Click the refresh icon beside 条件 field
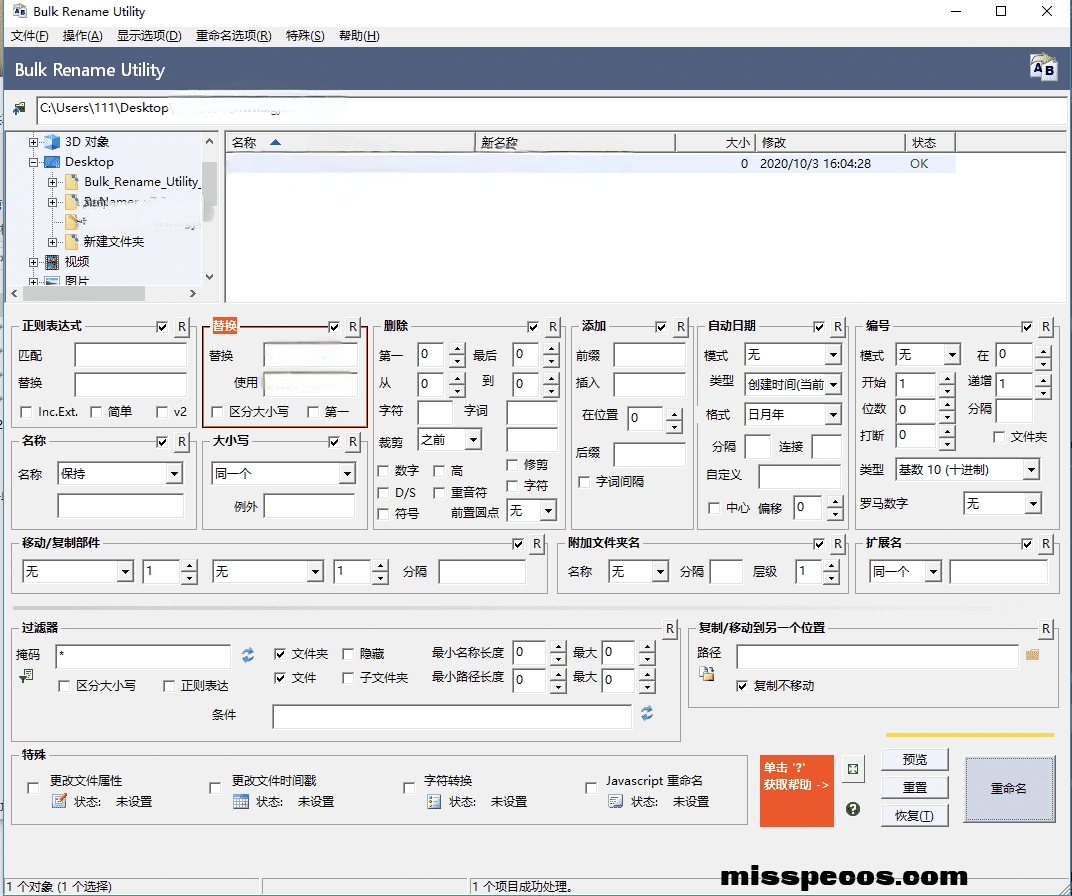The image size is (1072, 896). 647,714
